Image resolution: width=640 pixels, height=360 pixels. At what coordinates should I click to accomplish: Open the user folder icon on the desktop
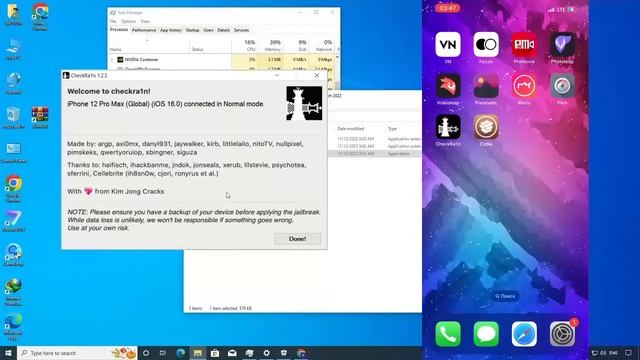13,14
